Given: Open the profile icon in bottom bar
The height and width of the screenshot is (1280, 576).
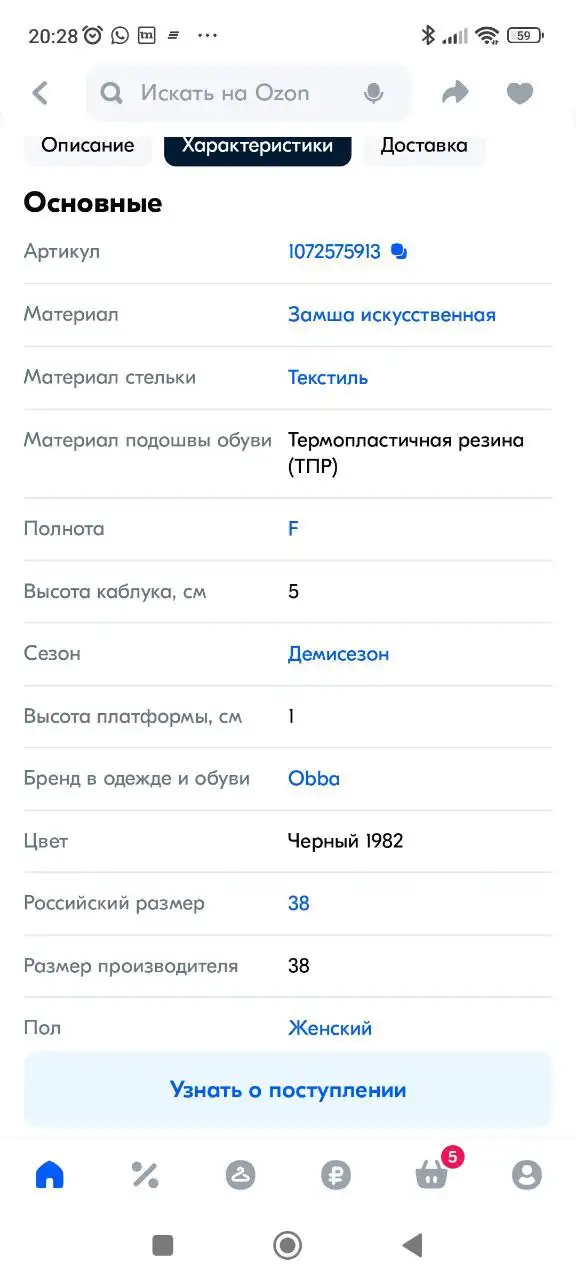Looking at the screenshot, I should pyautogui.click(x=527, y=1174).
